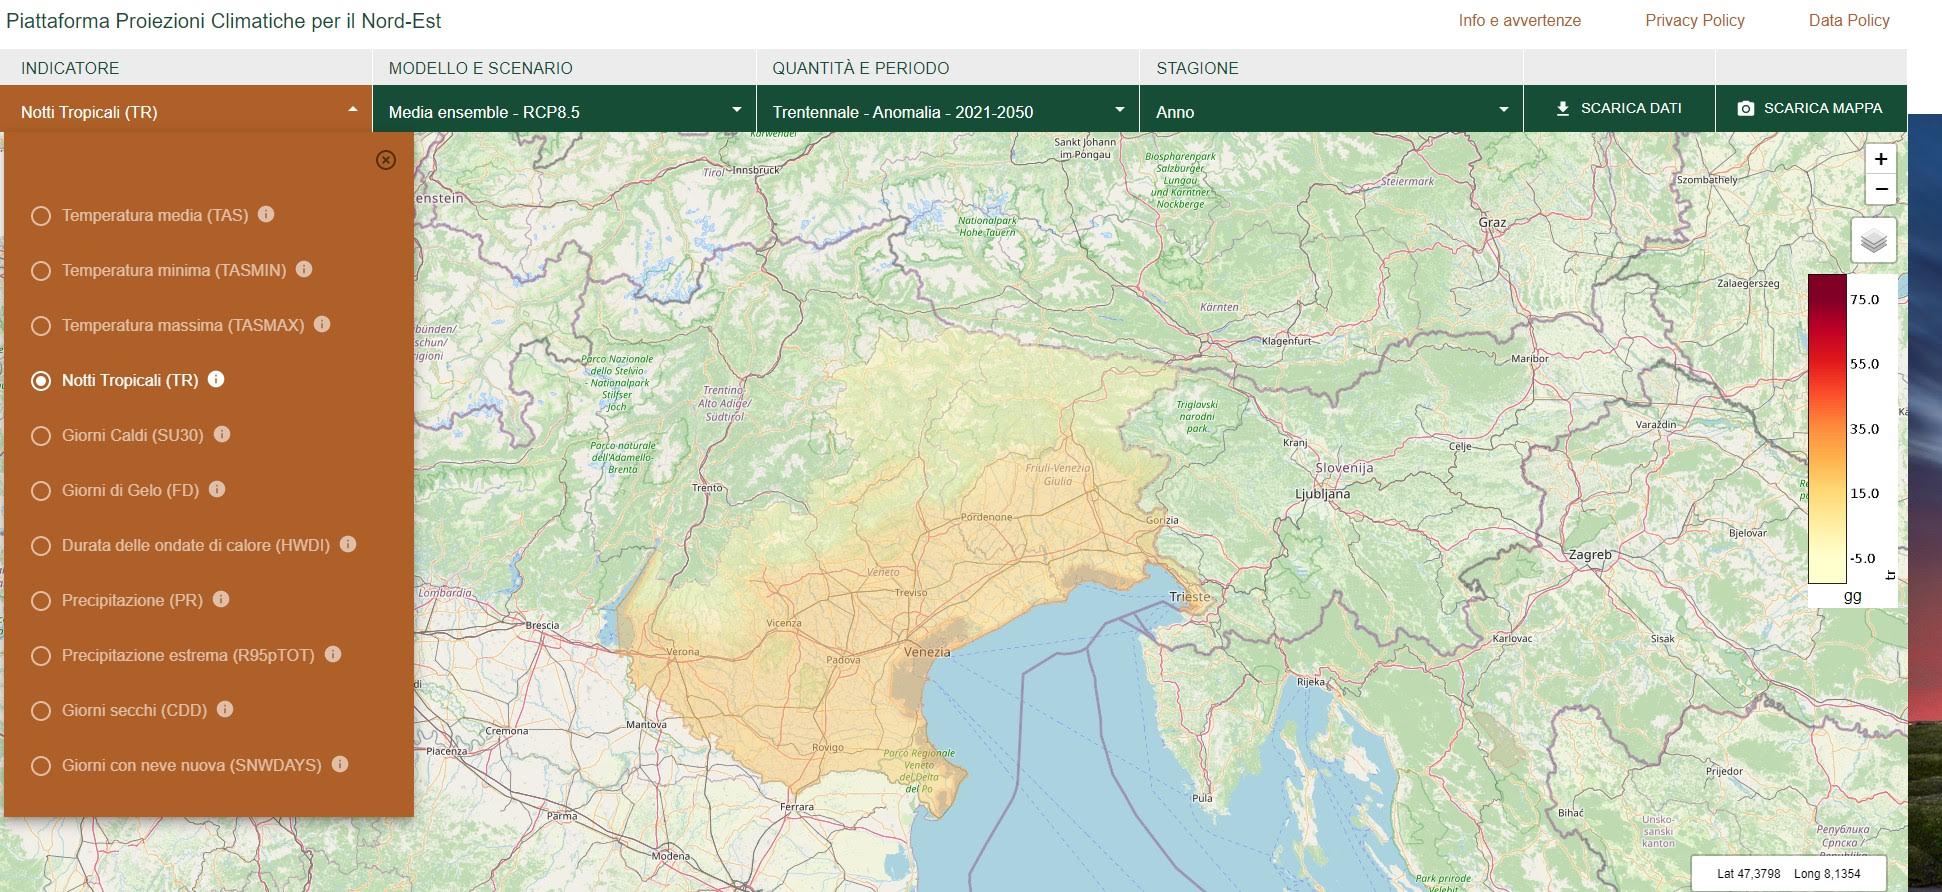The image size is (1942, 892).
Task: Click the Venezia label on the map
Action: coord(927,652)
